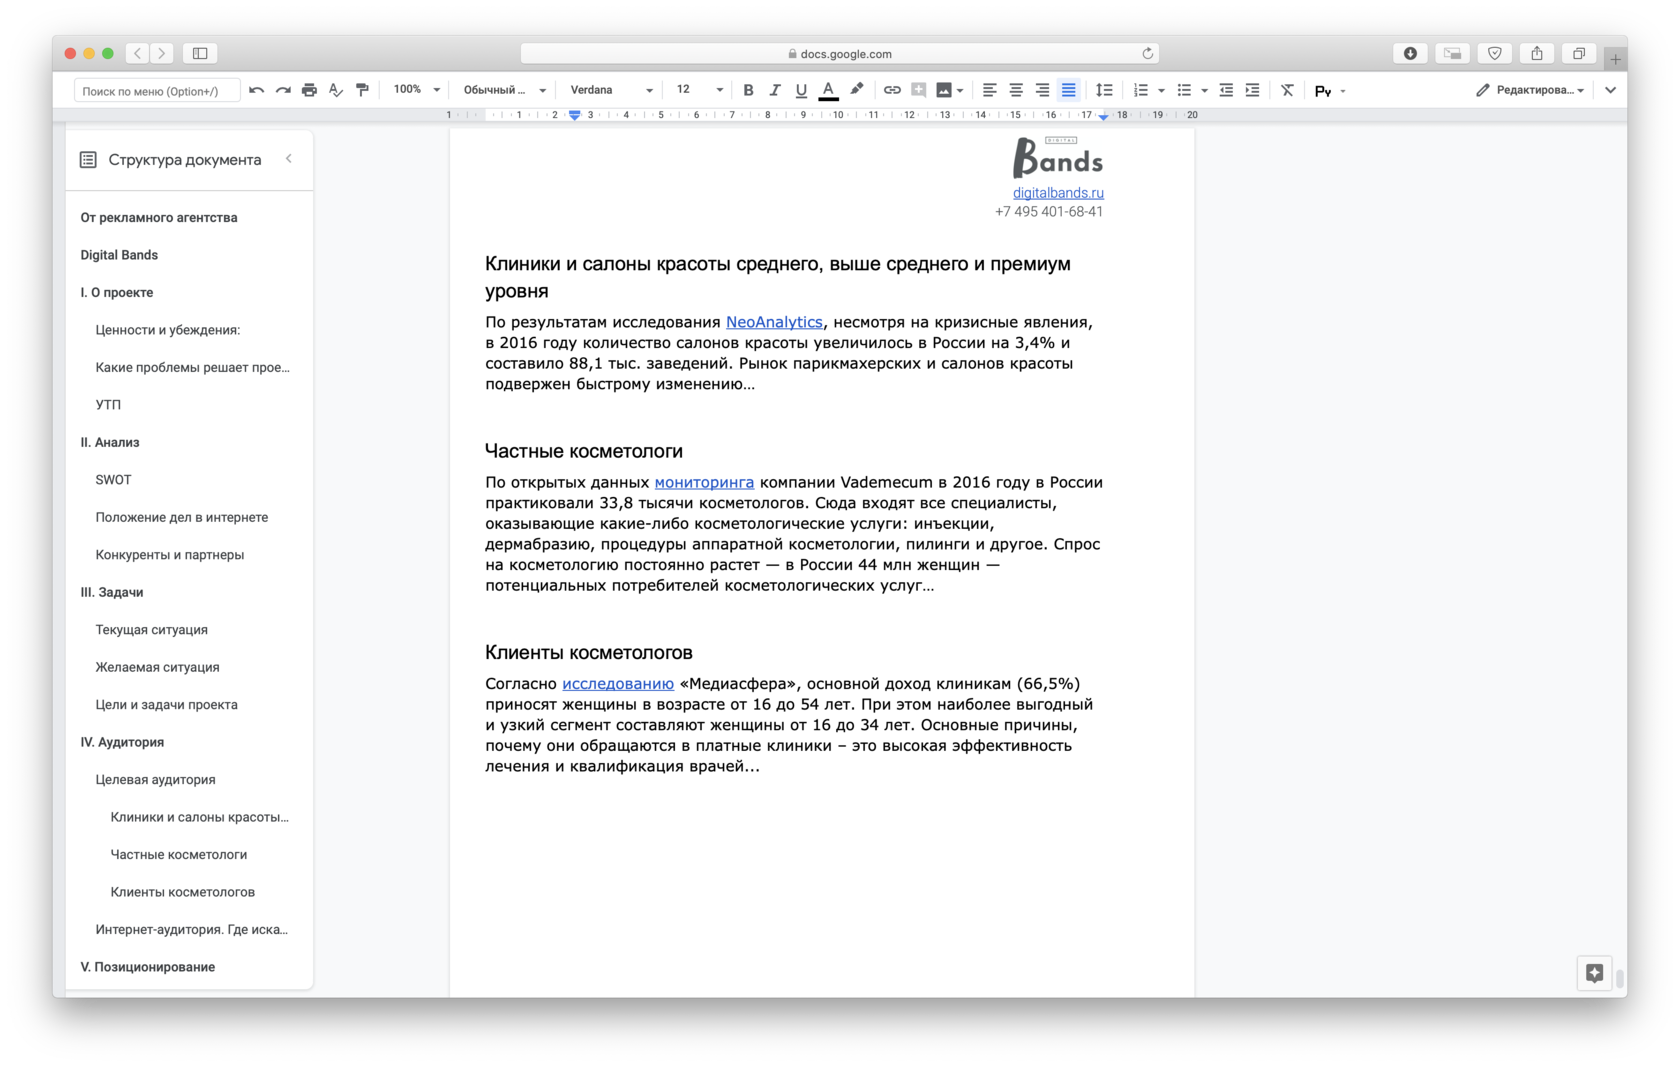Click the shield extension icon
Viewport: 1680px width, 1067px height.
click(1495, 53)
